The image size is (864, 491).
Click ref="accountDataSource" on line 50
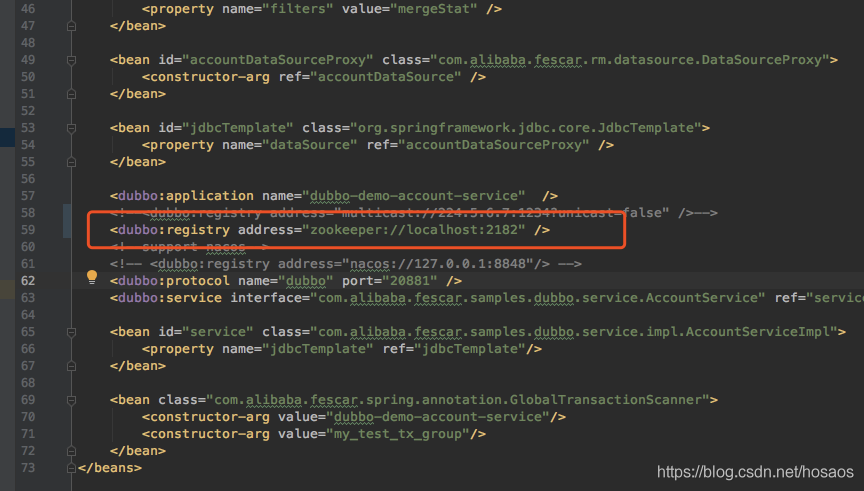(370, 77)
